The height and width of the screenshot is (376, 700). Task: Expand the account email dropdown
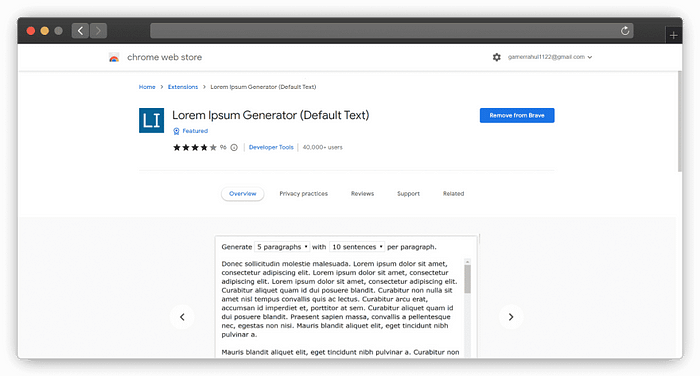coord(550,57)
